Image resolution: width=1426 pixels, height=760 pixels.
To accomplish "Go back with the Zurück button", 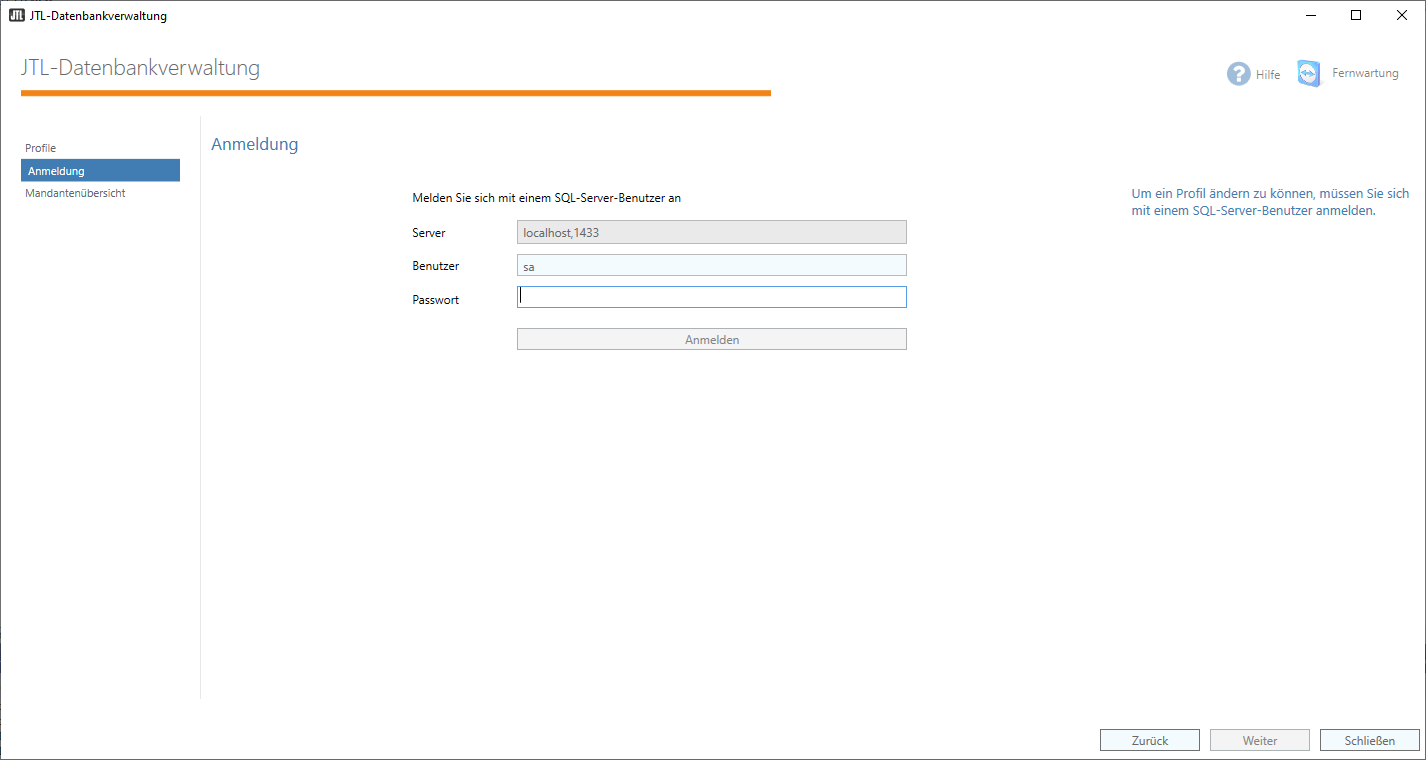I will 1150,741.
